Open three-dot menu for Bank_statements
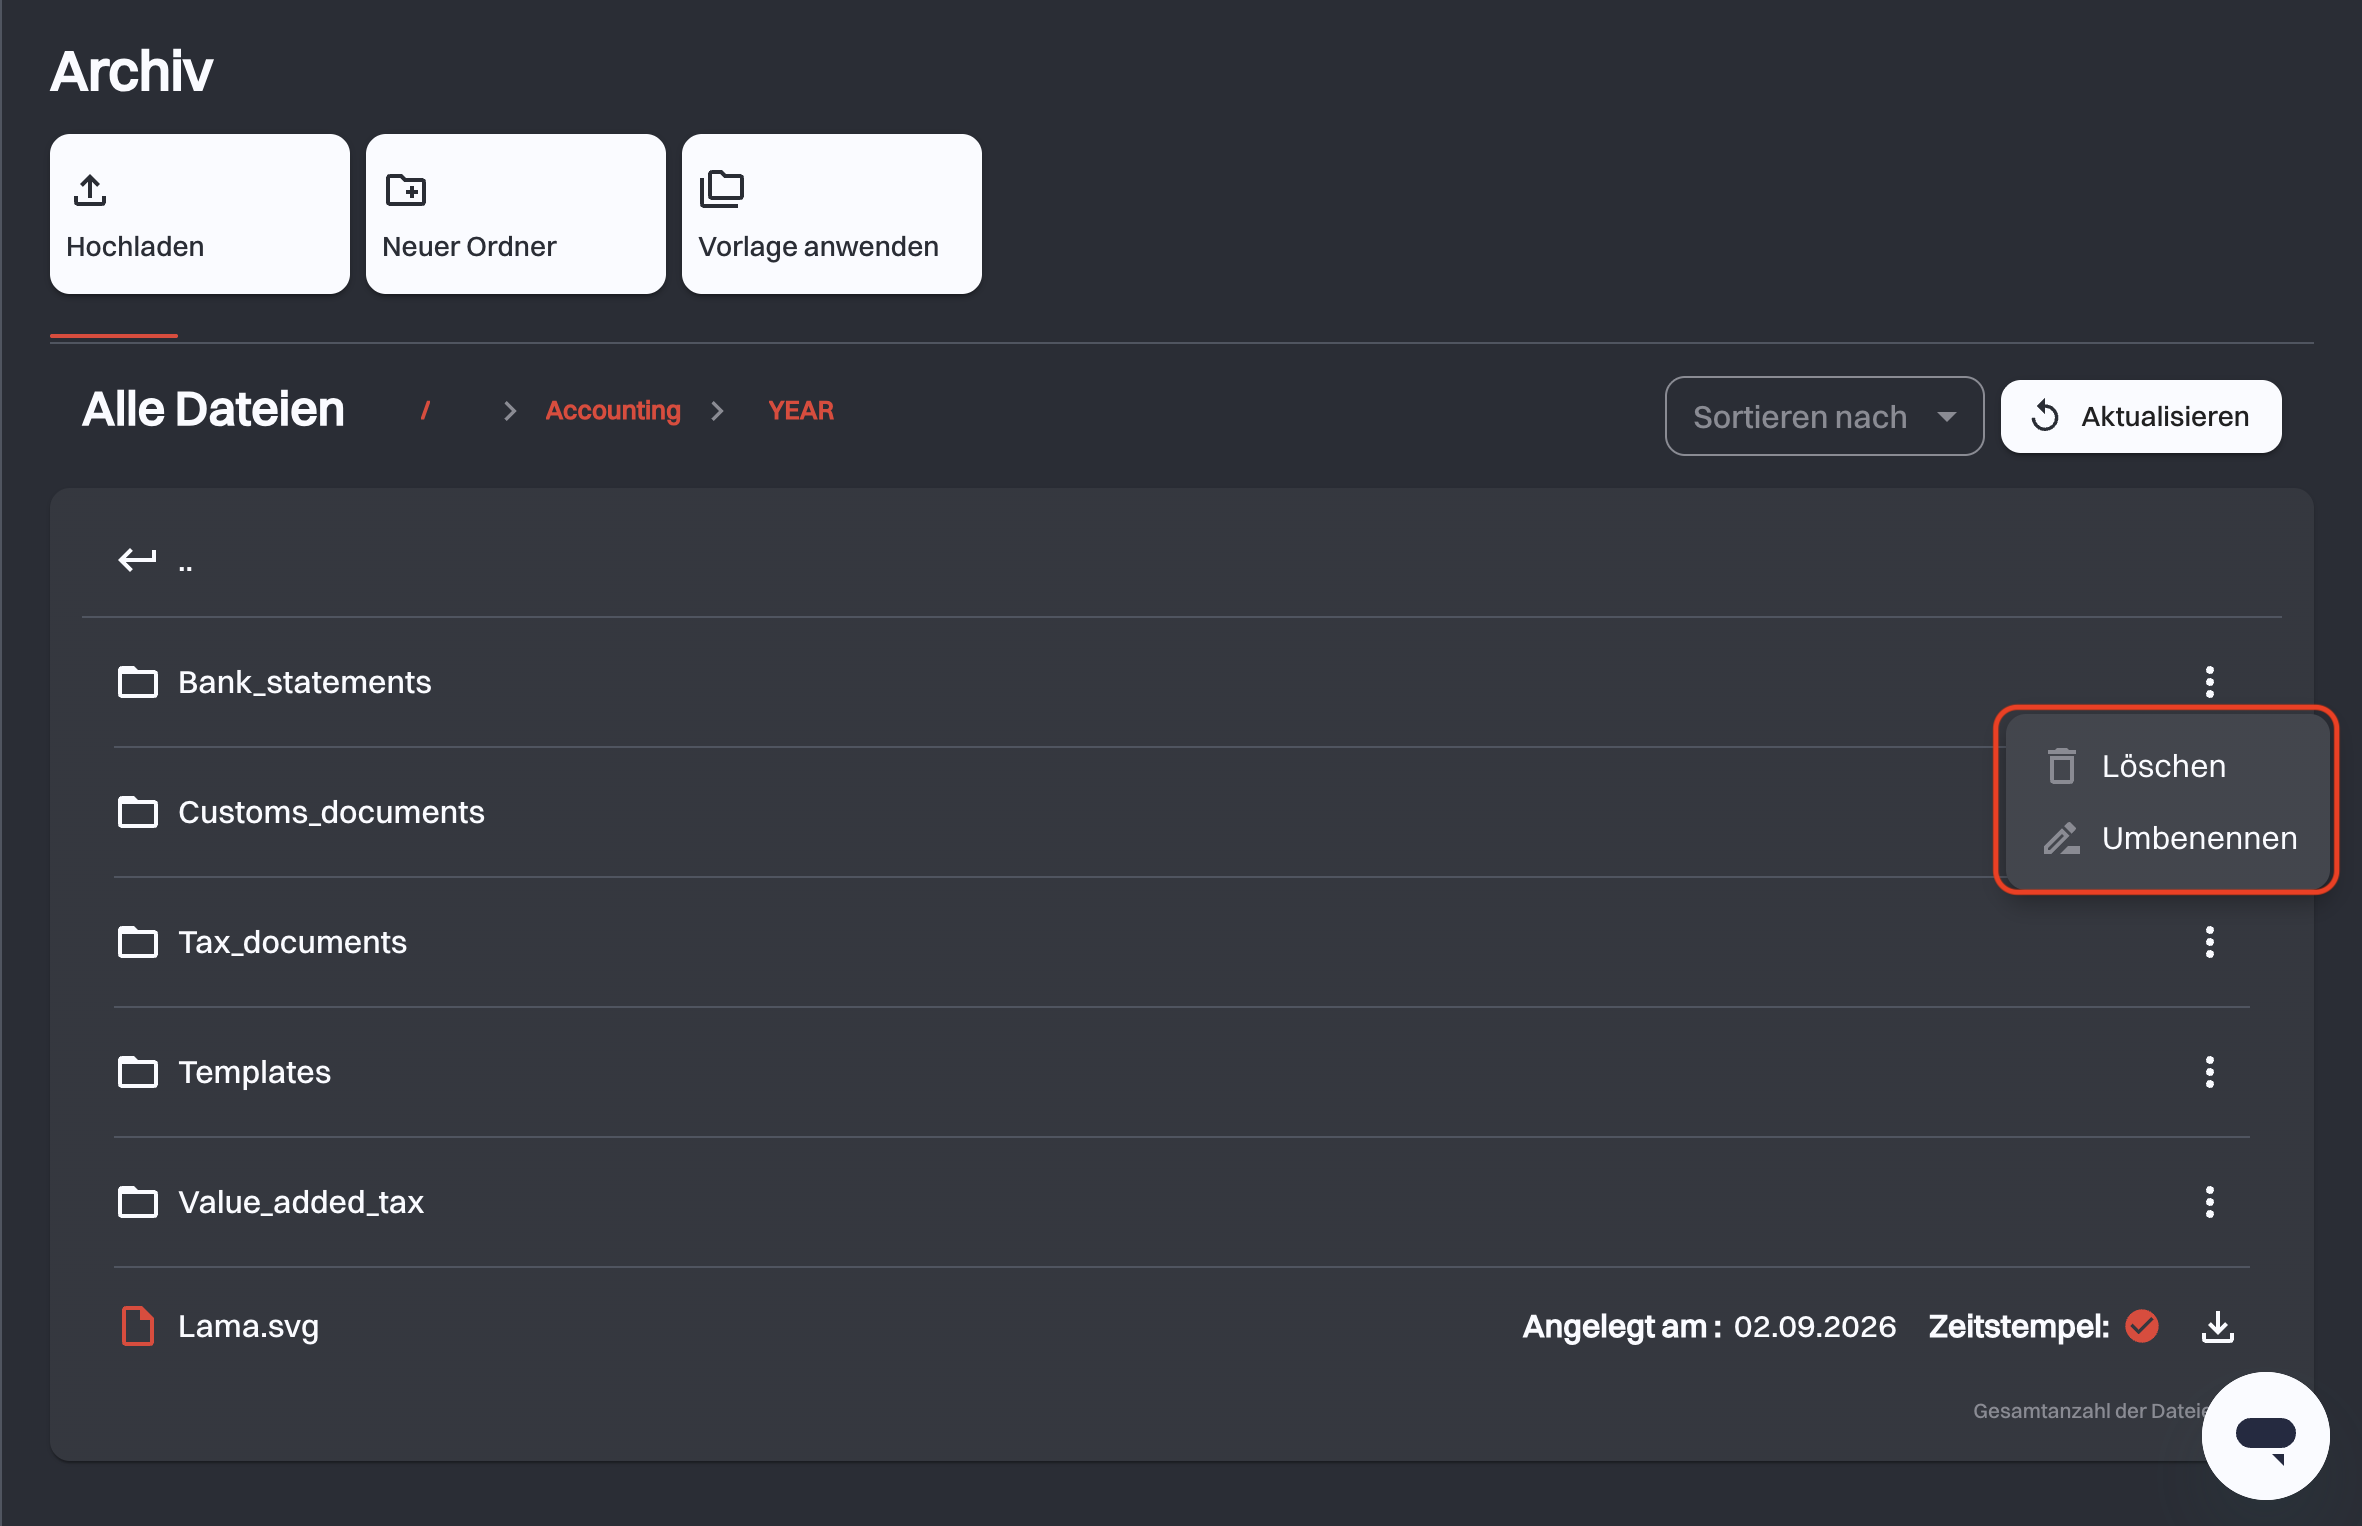2362x1526 pixels. click(2210, 682)
